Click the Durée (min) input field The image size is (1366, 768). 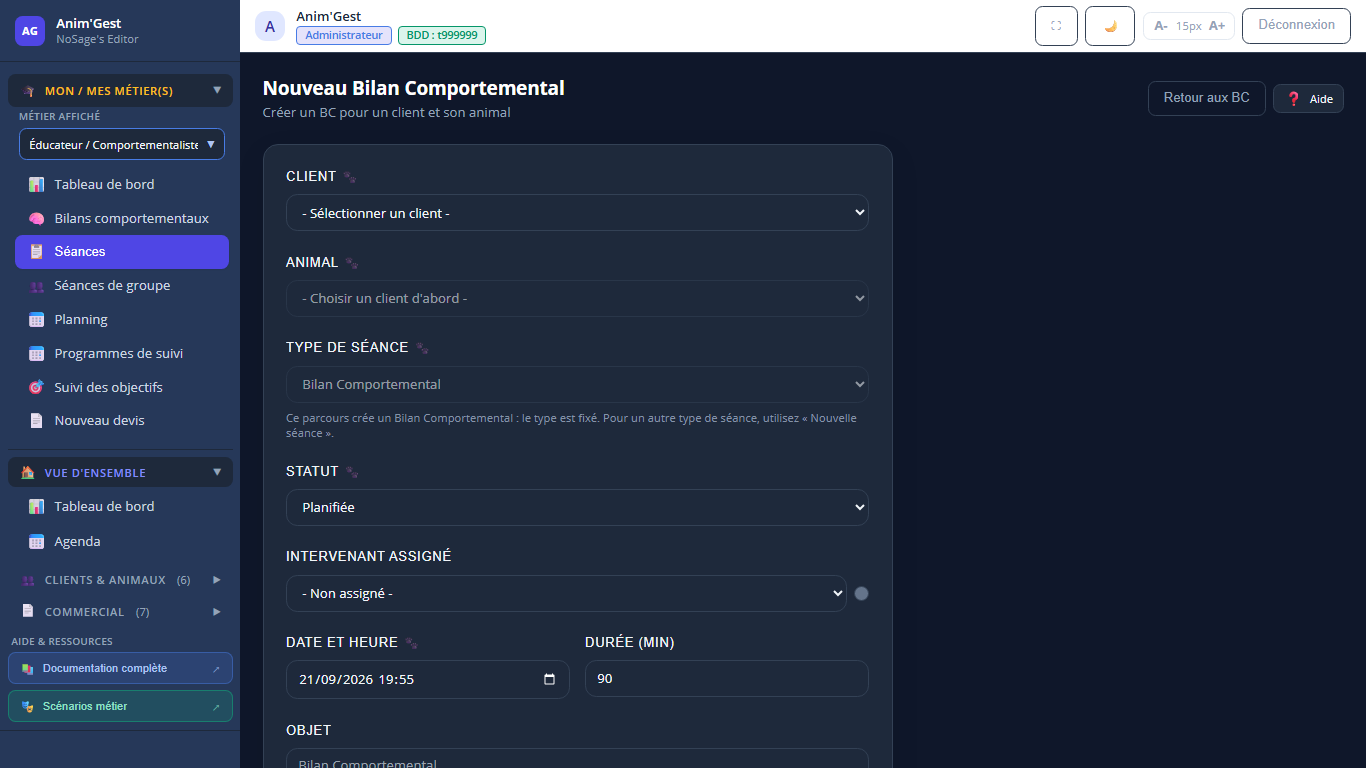click(727, 679)
